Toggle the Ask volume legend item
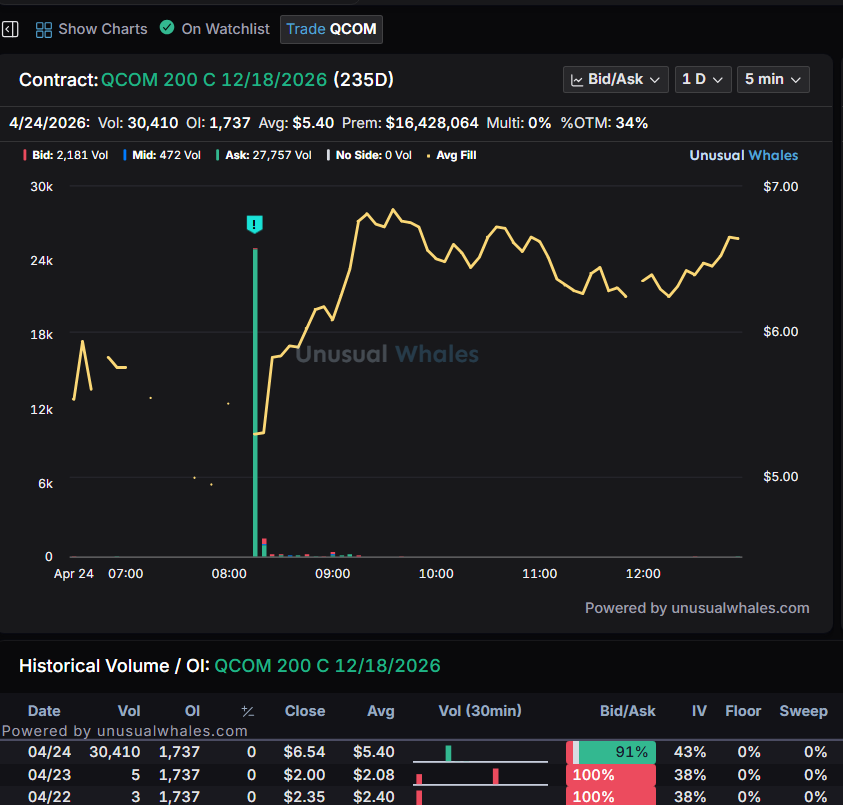Screen dimensions: 843x805 pos(263,155)
